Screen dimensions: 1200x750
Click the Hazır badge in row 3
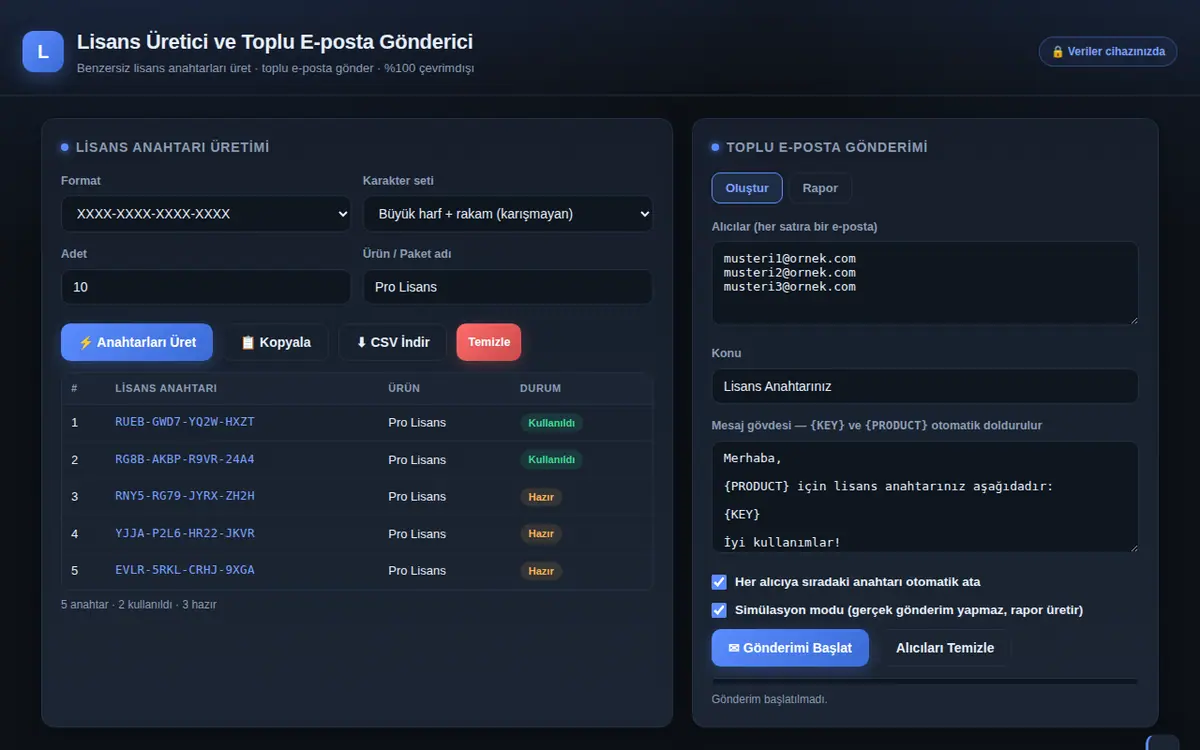click(x=541, y=497)
